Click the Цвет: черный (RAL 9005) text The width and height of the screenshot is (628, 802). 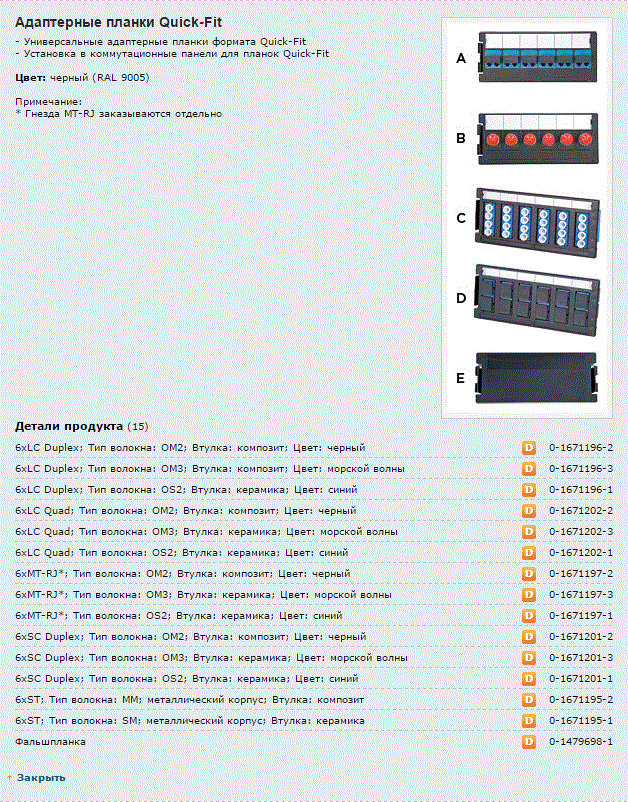tap(82, 78)
